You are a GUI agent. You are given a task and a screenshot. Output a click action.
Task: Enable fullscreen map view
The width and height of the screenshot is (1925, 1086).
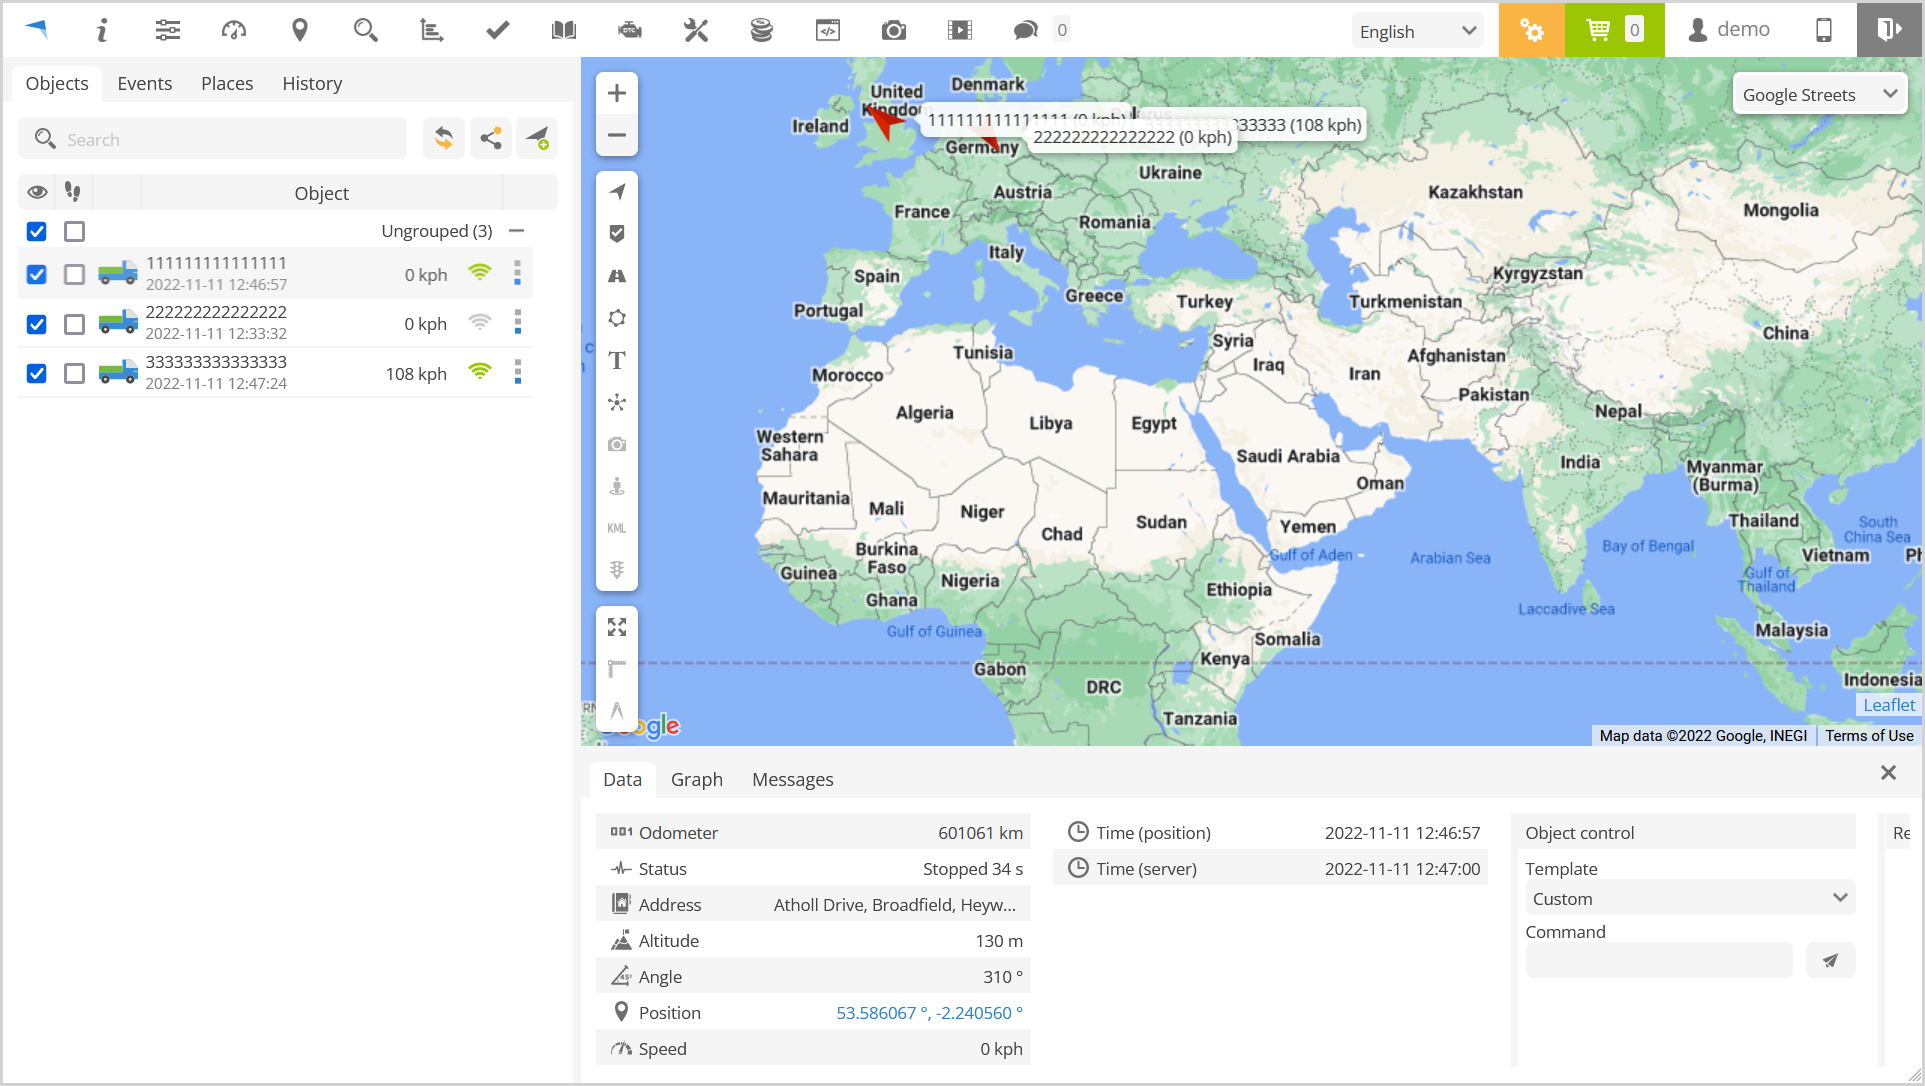coord(617,627)
